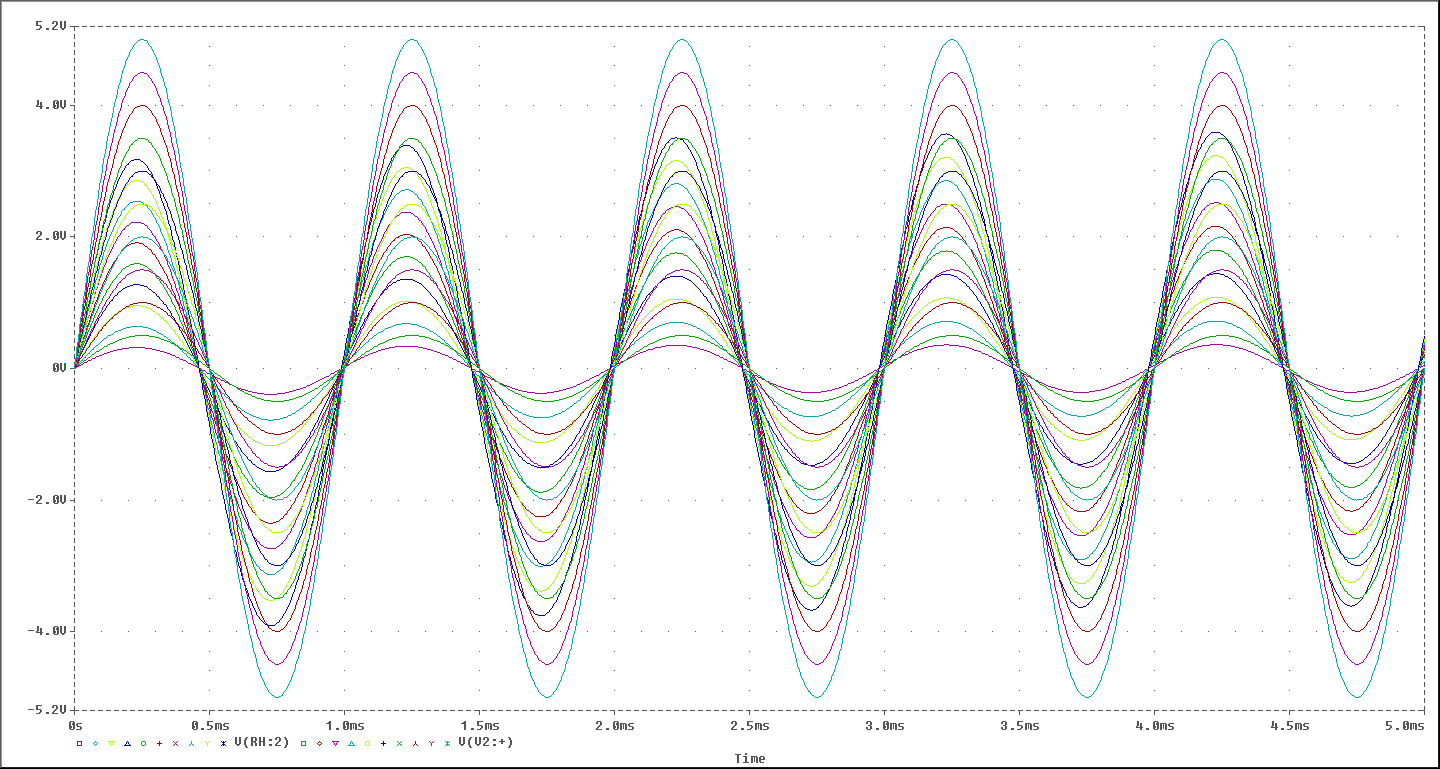Click the 5.2V Y-axis label
The width and height of the screenshot is (1440, 769).
51,25
